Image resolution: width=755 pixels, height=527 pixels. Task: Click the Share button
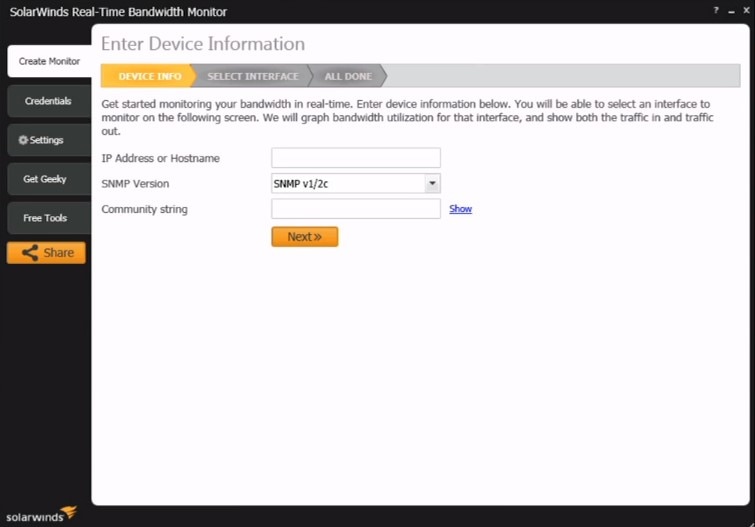(x=46, y=253)
